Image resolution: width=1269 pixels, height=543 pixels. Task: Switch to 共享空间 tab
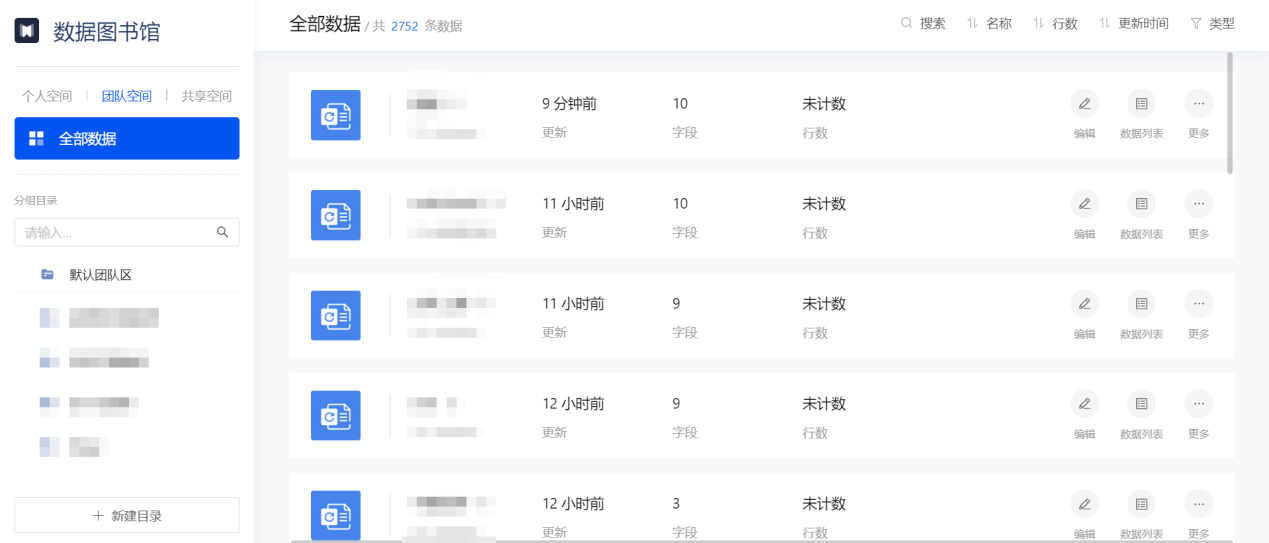(206, 96)
